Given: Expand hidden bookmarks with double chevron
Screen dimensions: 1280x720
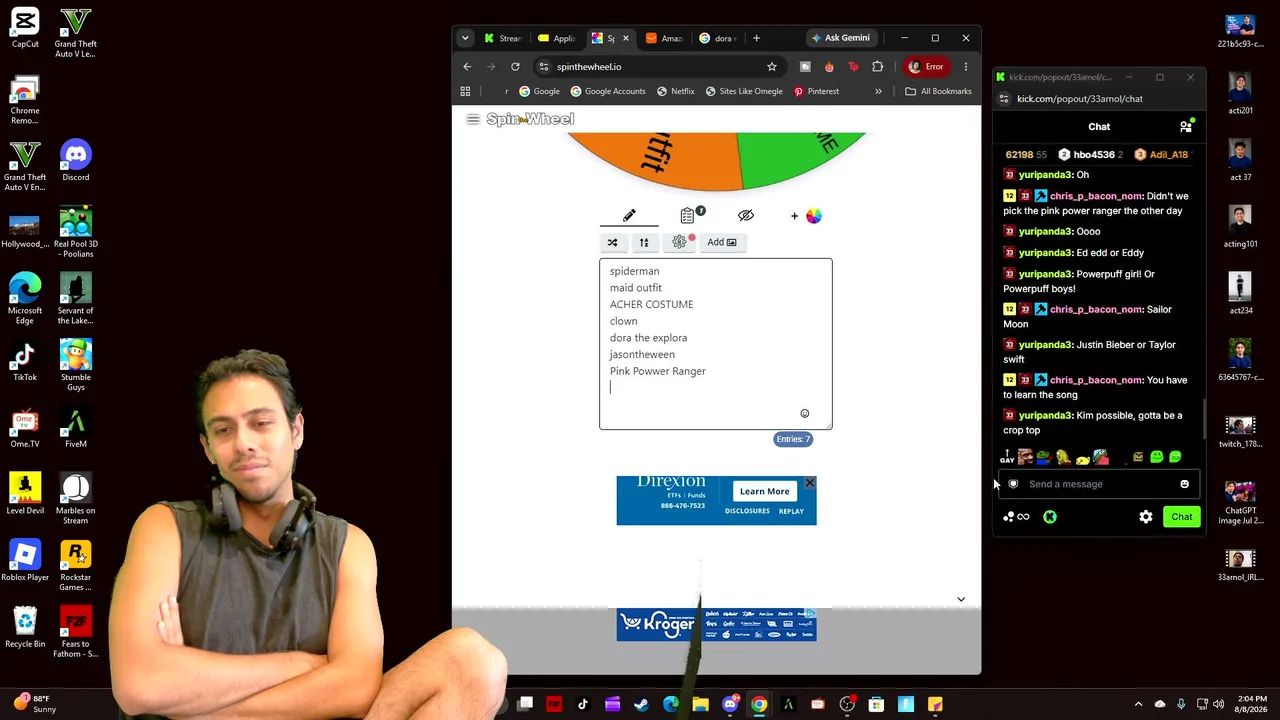Looking at the screenshot, I should (878, 91).
